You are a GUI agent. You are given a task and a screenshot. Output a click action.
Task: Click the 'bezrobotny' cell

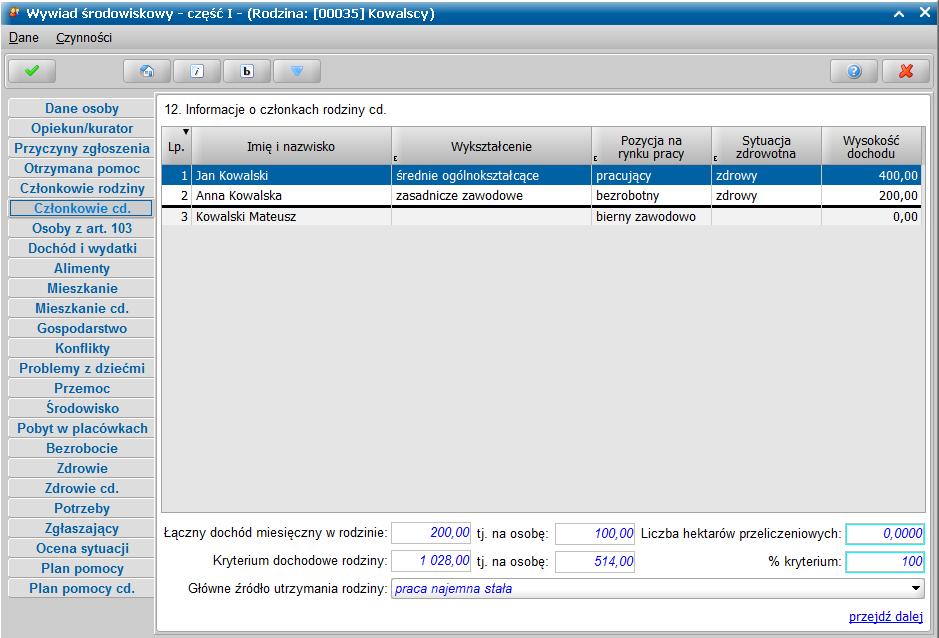point(651,195)
